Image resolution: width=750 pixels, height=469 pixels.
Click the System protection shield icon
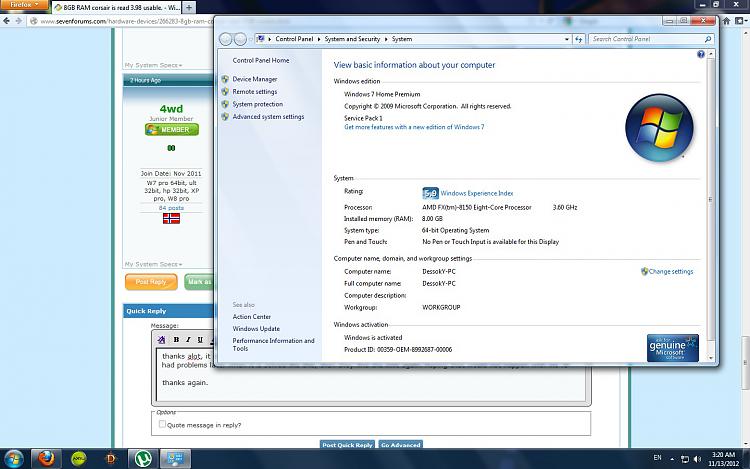225,104
